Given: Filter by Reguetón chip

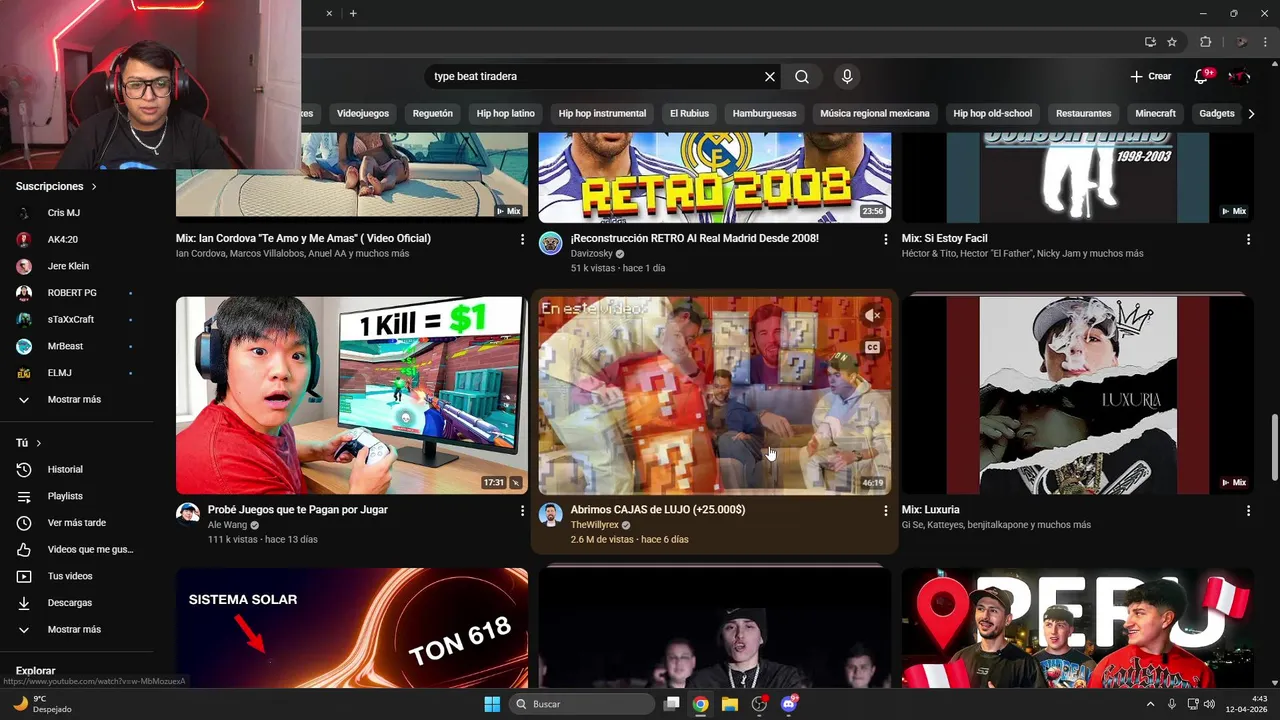Looking at the screenshot, I should [x=433, y=114].
